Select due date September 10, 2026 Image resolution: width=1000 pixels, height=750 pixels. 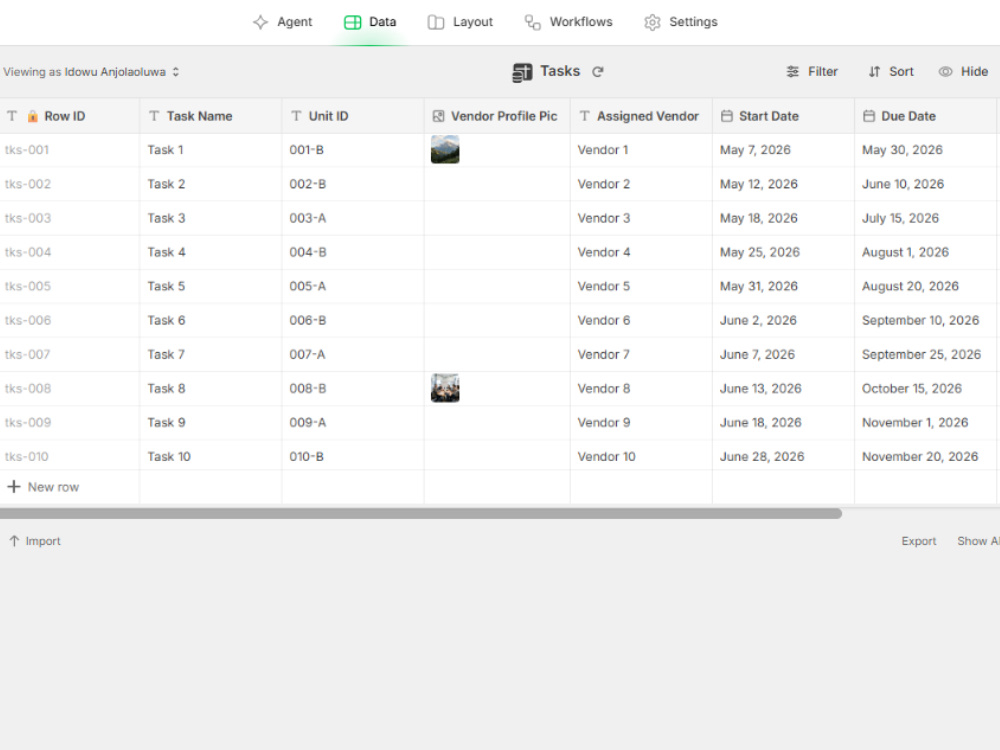coord(926,320)
